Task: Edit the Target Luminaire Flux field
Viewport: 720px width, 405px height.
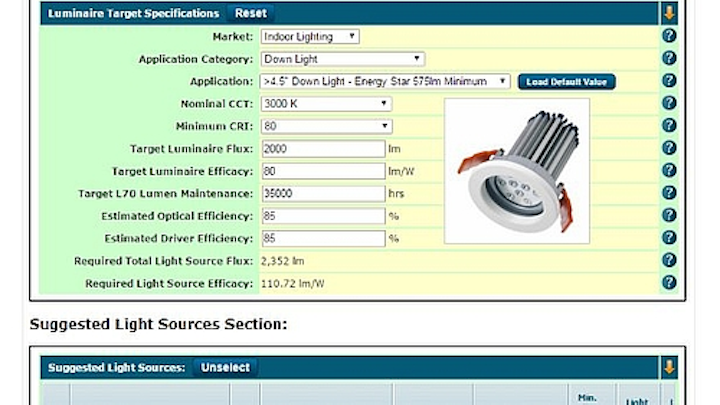Action: (323, 149)
